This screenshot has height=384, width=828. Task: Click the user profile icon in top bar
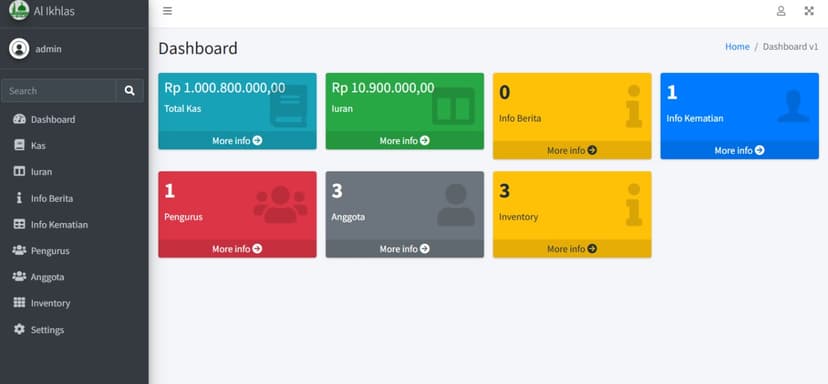pos(780,11)
